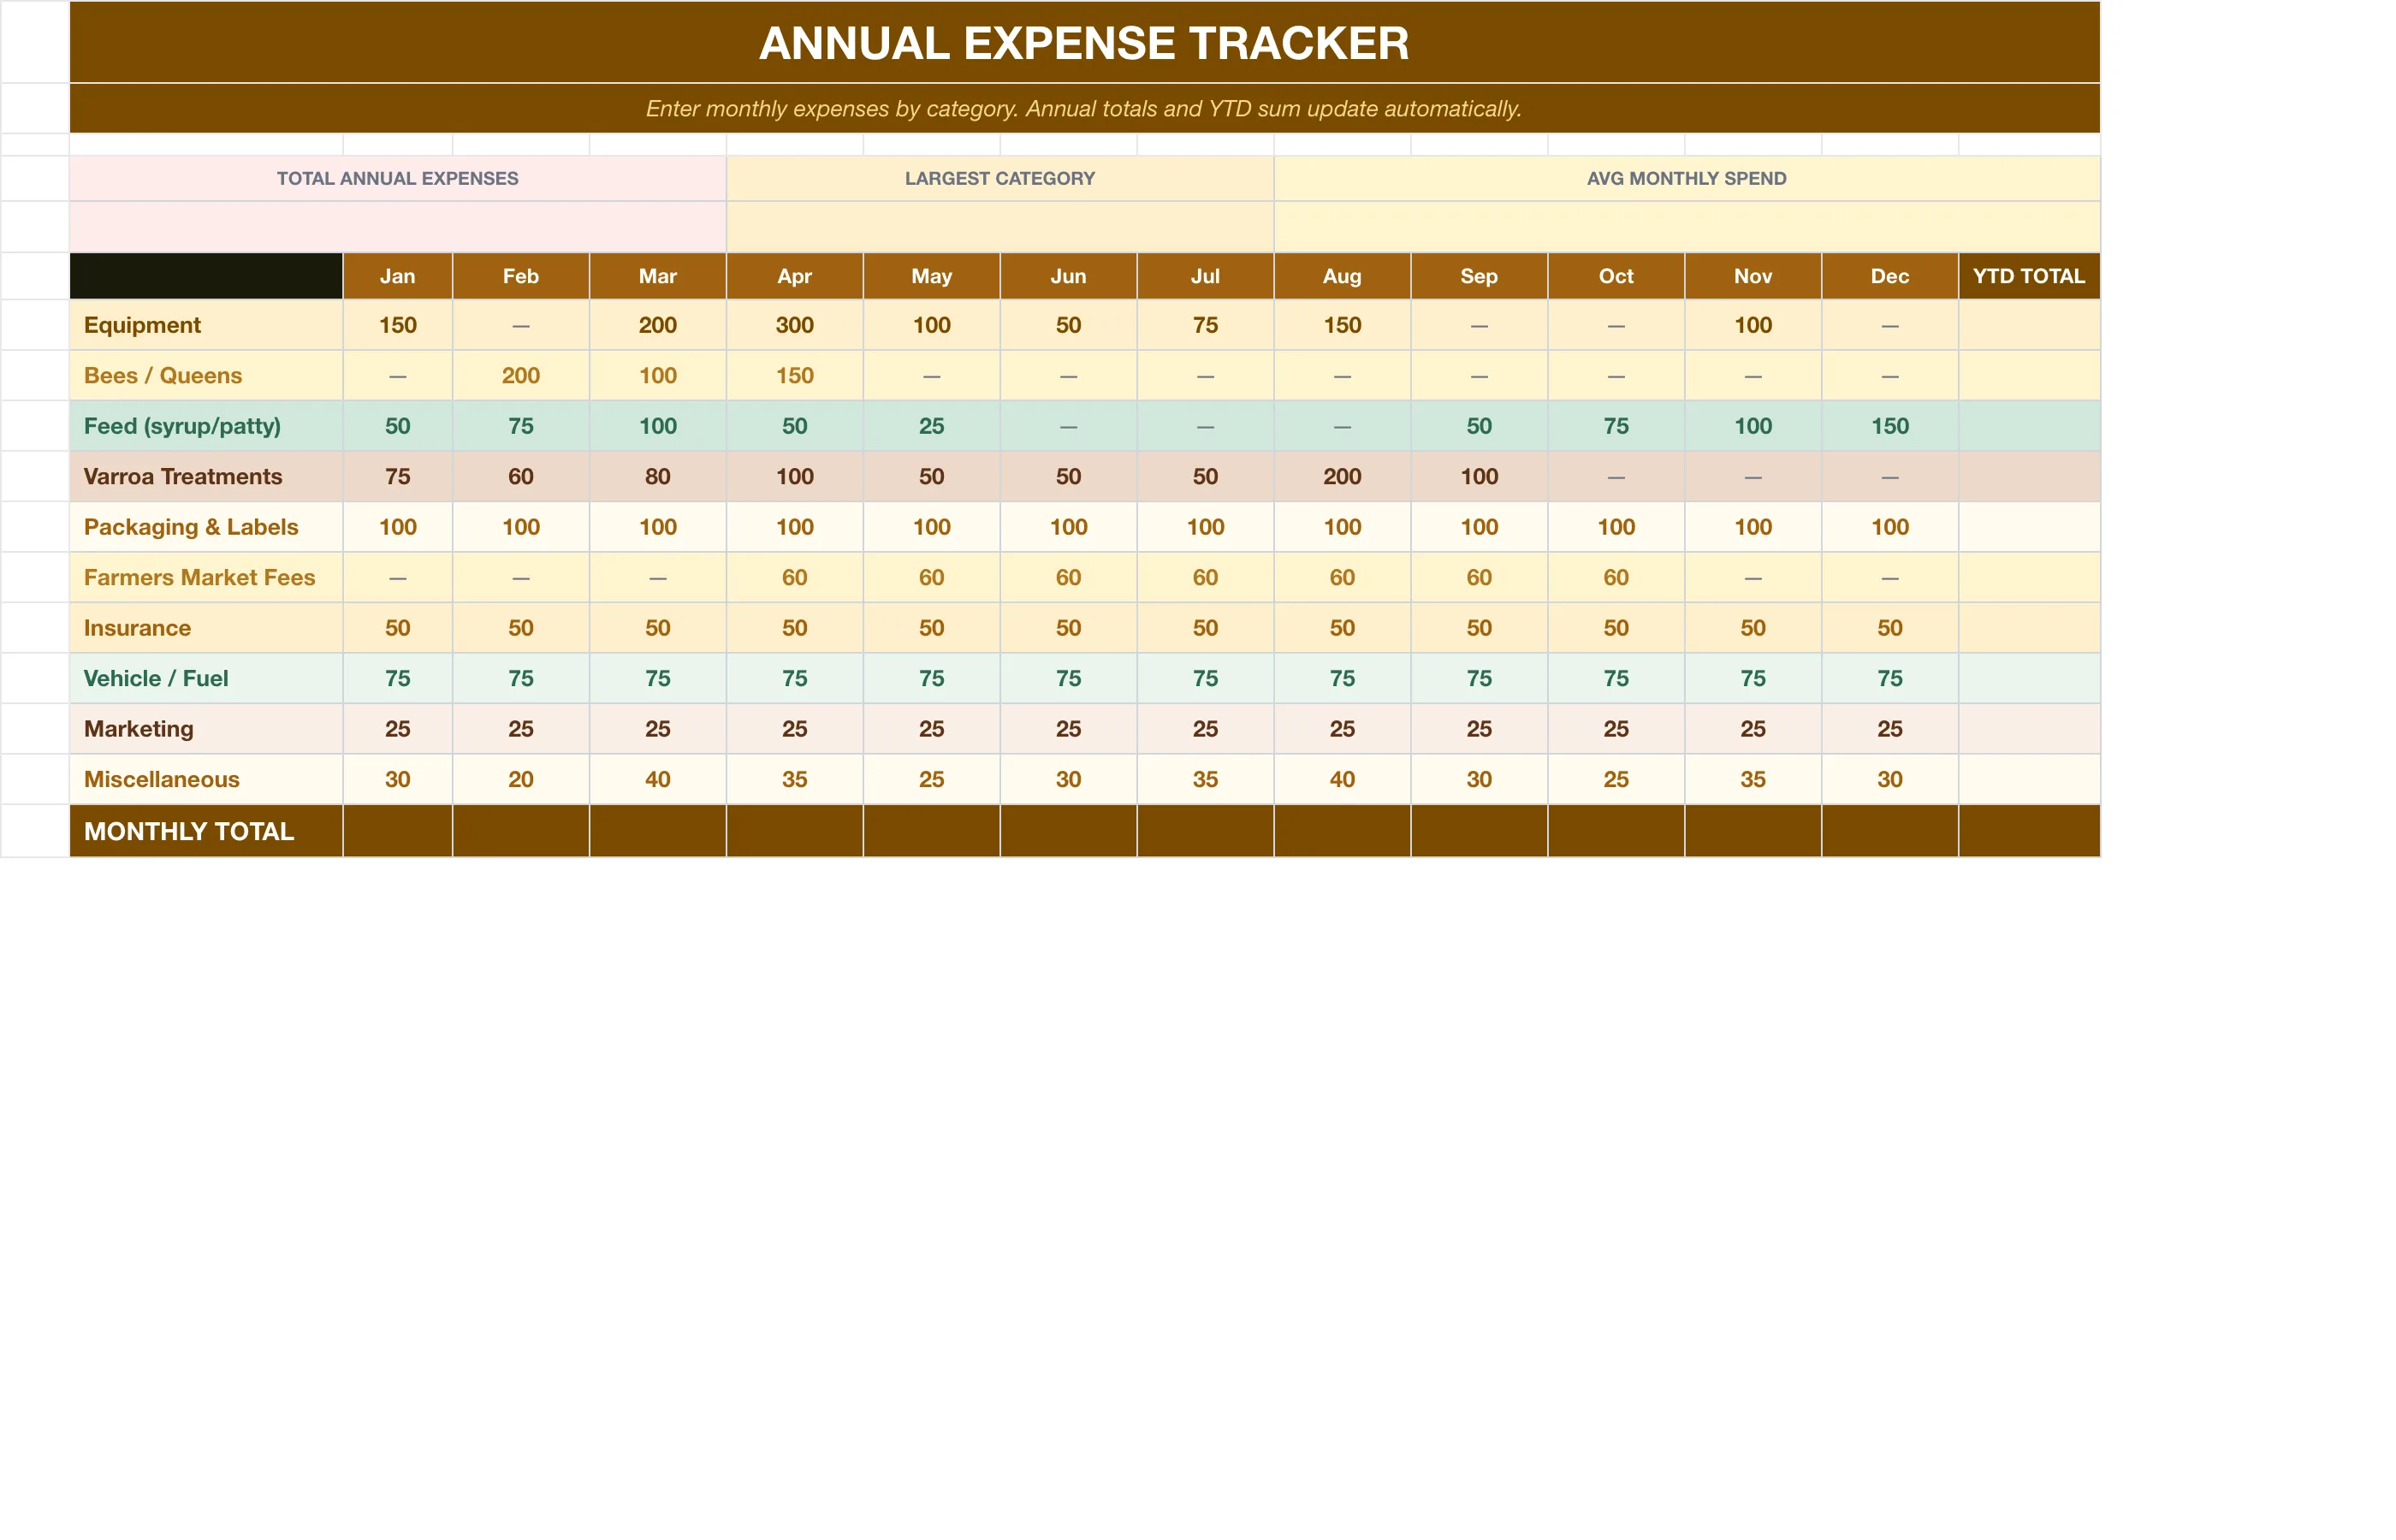Select the TOTAL ANNUAL EXPENSES header
The width and height of the screenshot is (2396, 1540).
[397, 178]
